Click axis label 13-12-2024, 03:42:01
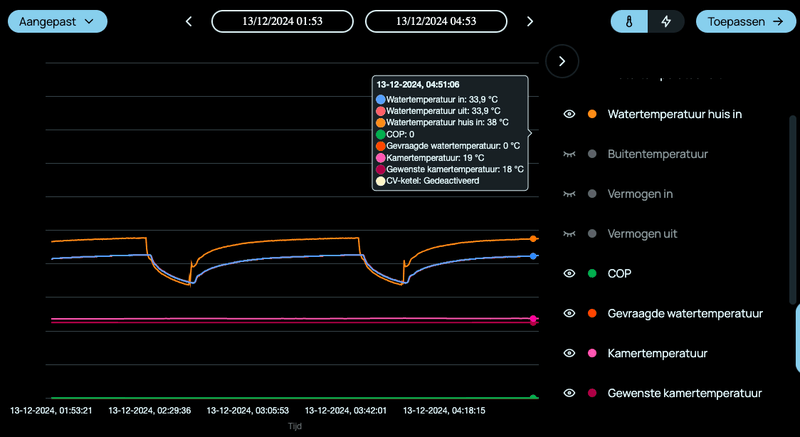800x437 pixels. click(x=345, y=410)
